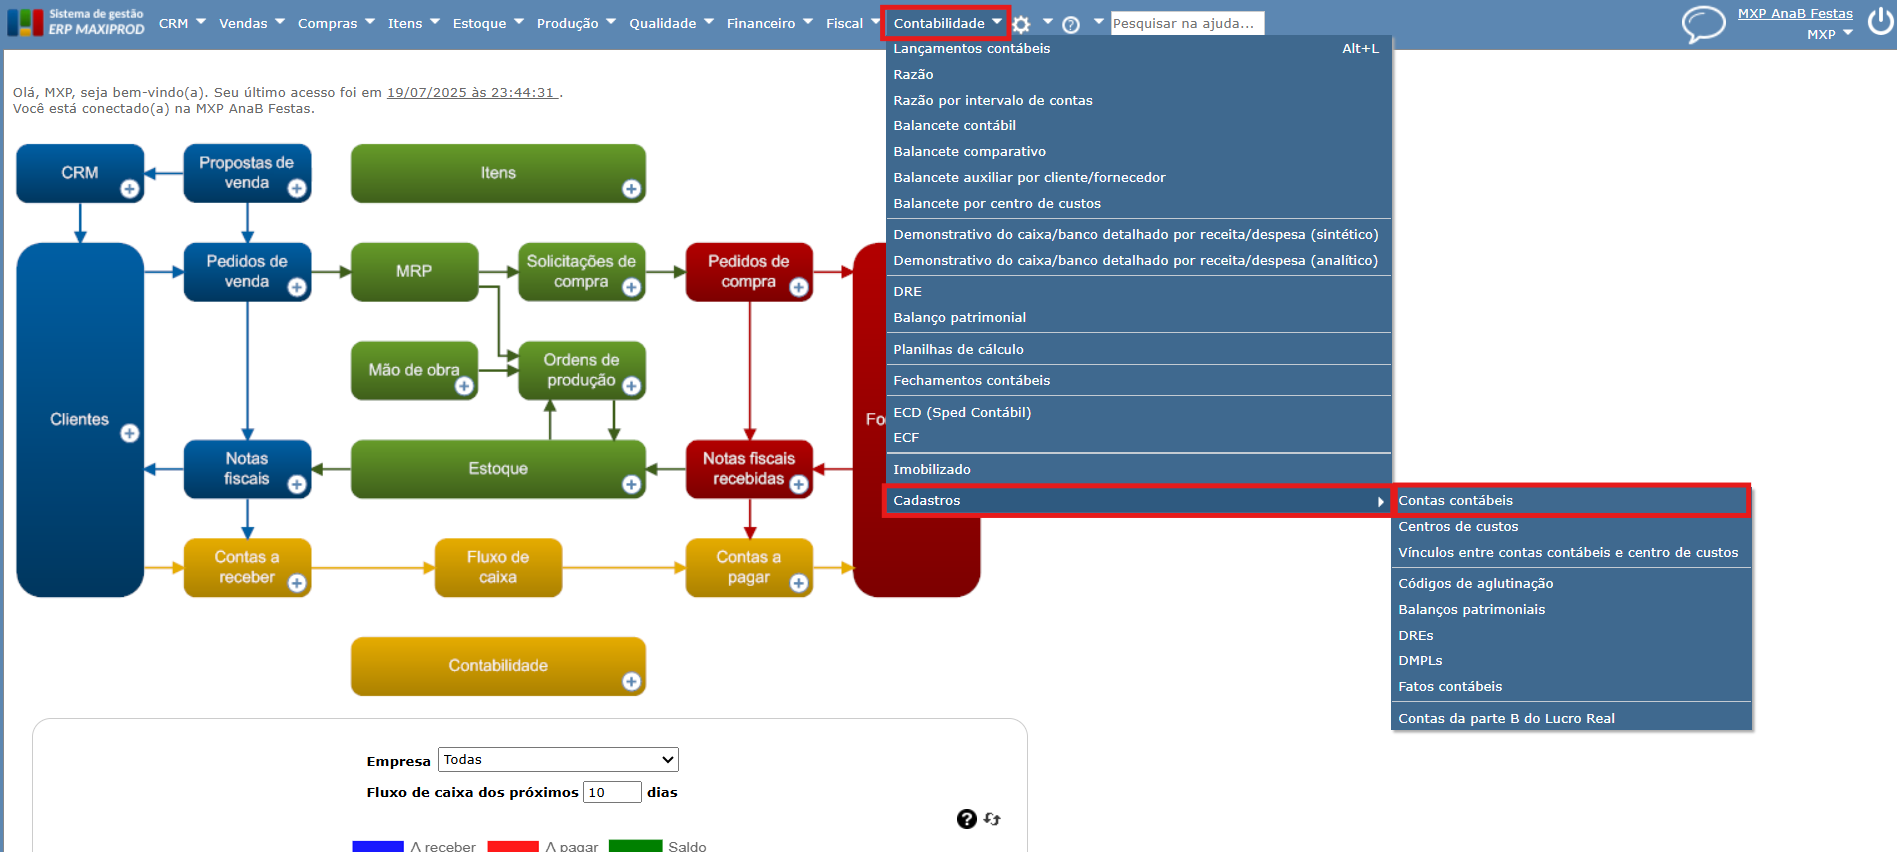Open the help question mark icon in top bar

coord(1071,24)
